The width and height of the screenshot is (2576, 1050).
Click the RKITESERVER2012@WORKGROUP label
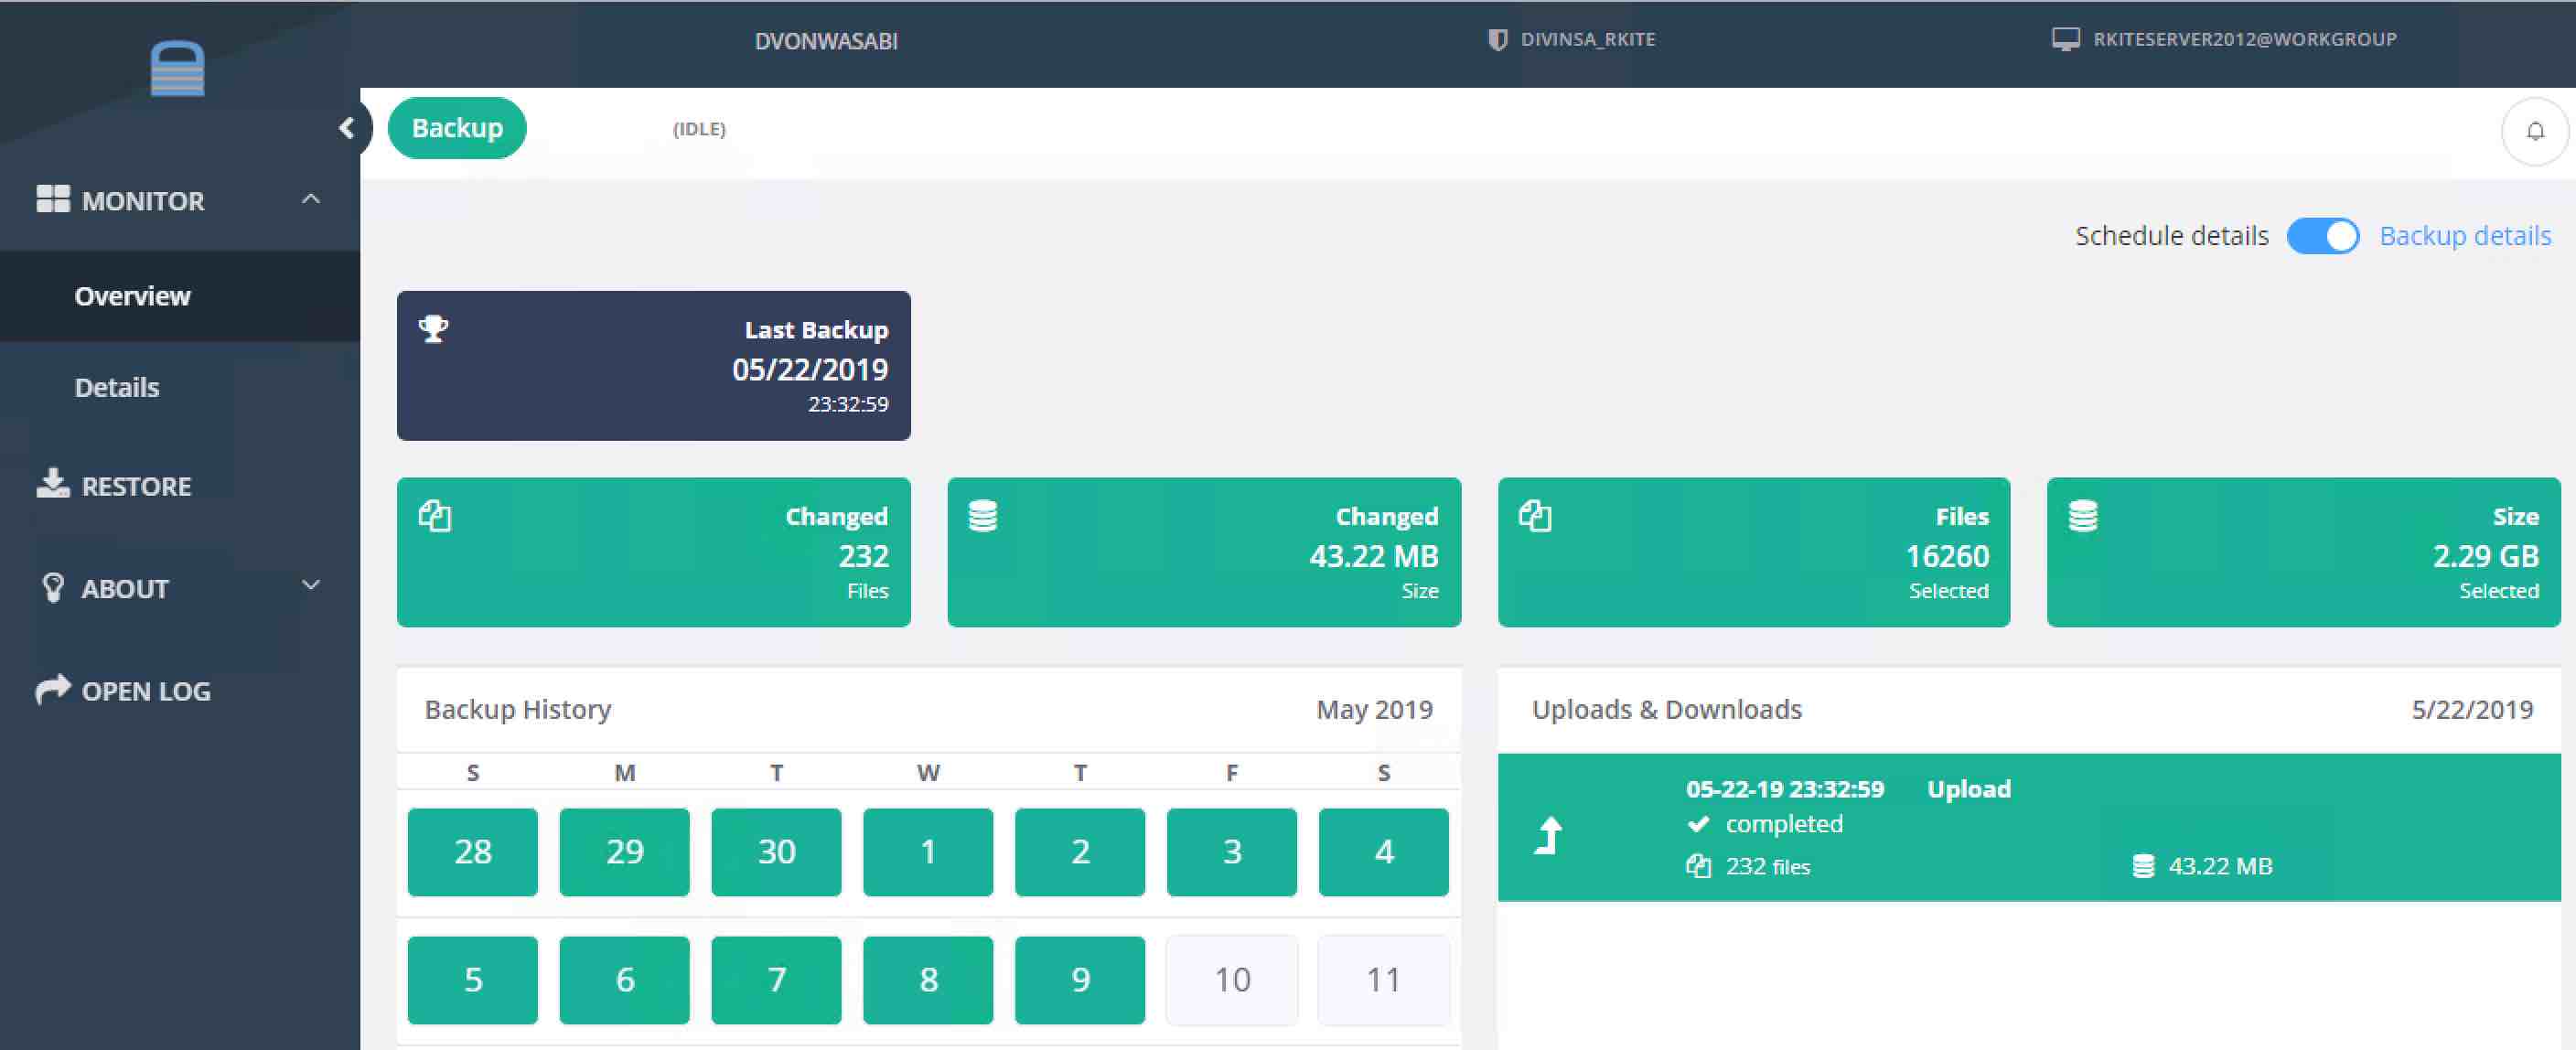click(x=2245, y=39)
